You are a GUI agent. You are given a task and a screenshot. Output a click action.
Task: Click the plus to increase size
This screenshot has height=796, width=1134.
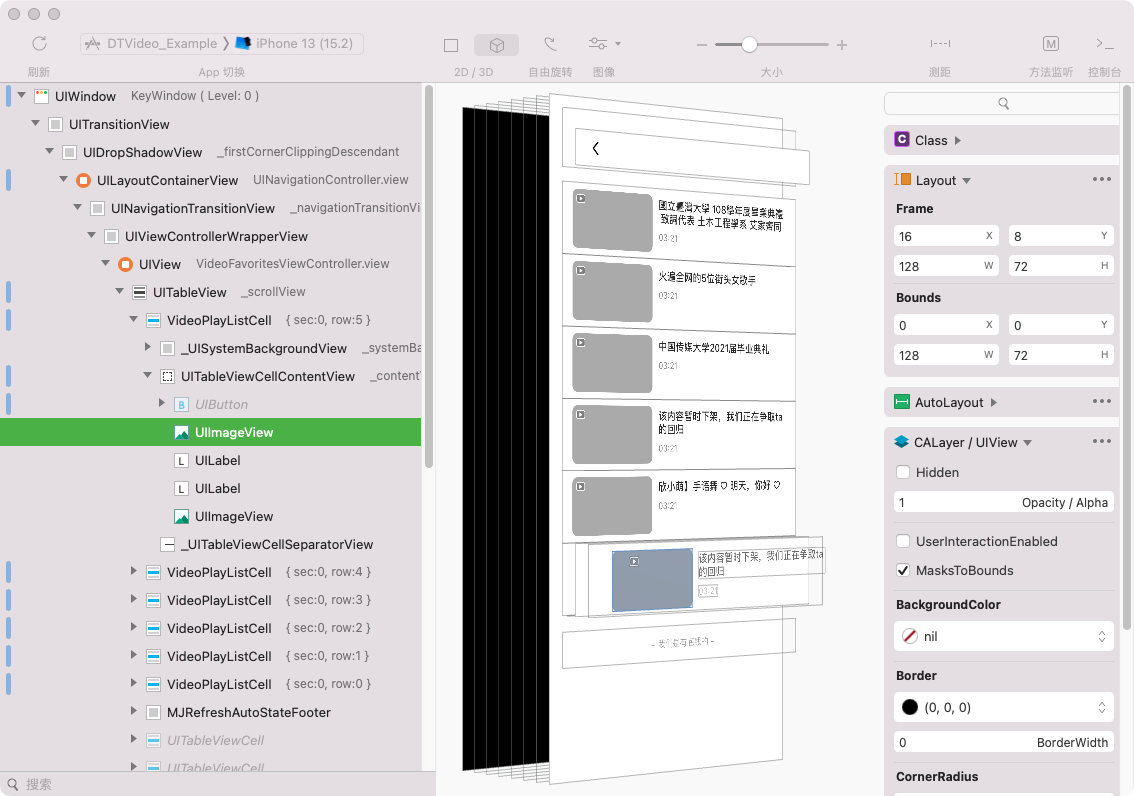(842, 45)
